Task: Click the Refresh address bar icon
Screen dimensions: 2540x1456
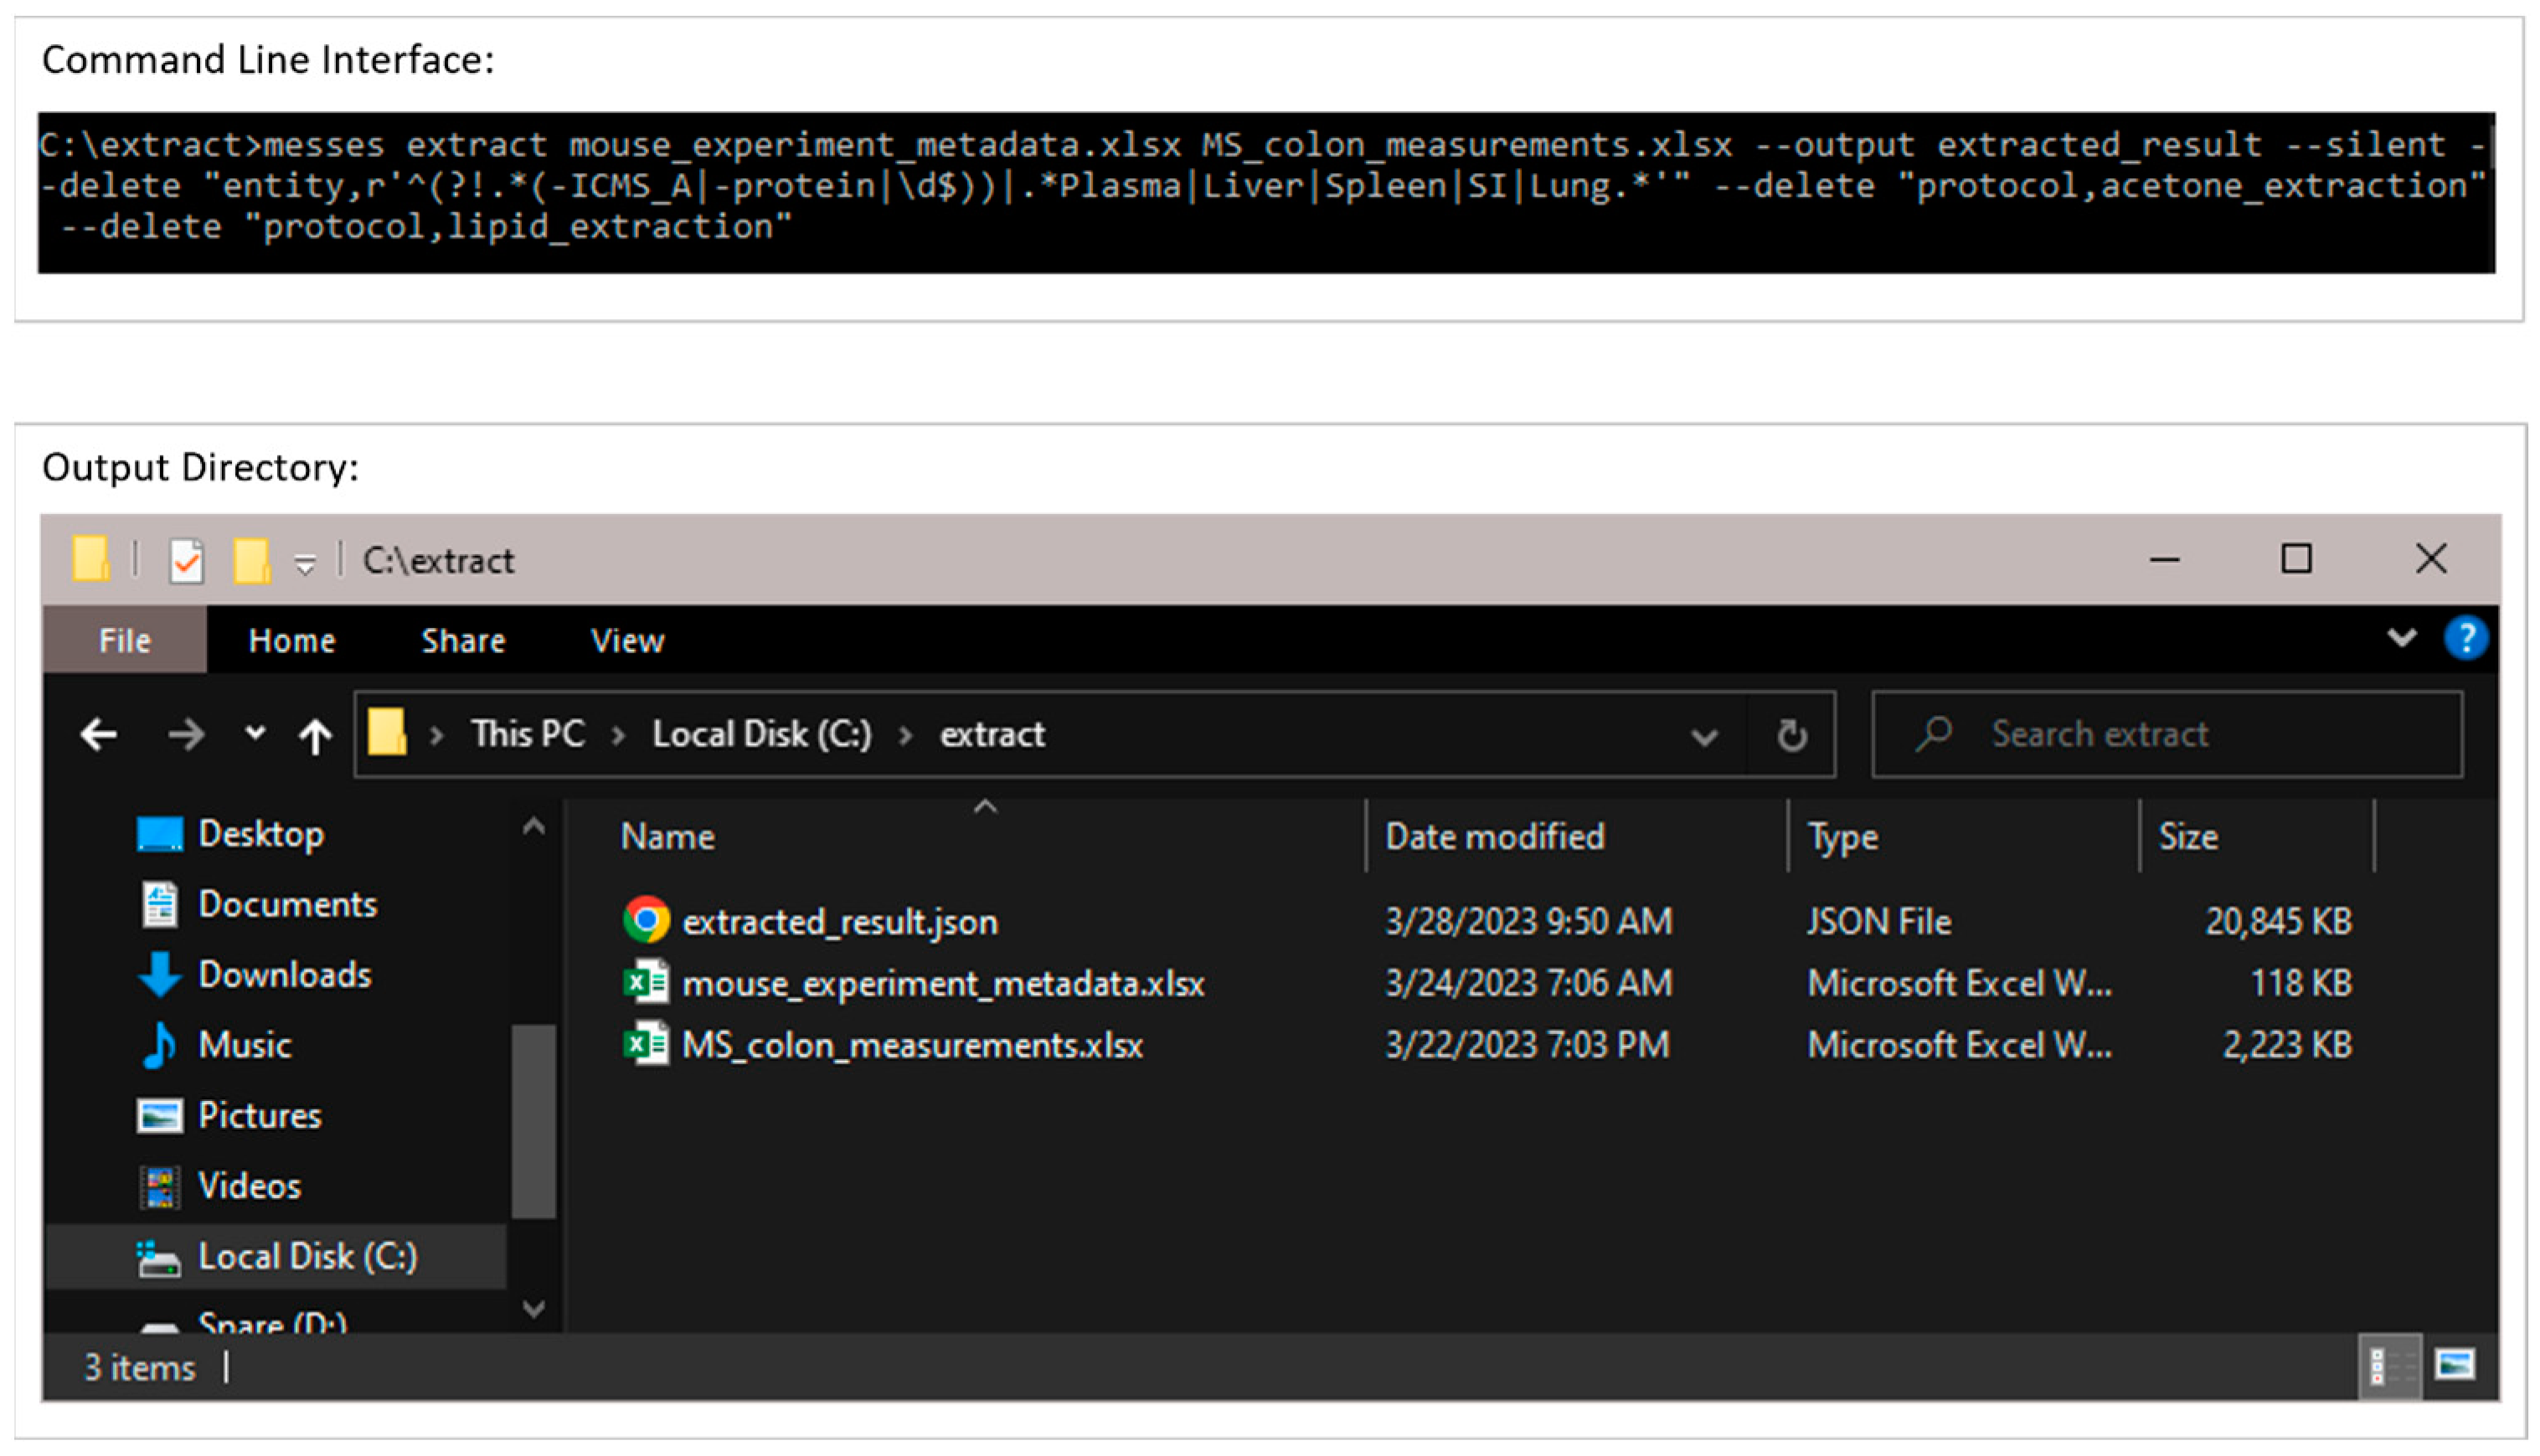Action: (x=1791, y=735)
